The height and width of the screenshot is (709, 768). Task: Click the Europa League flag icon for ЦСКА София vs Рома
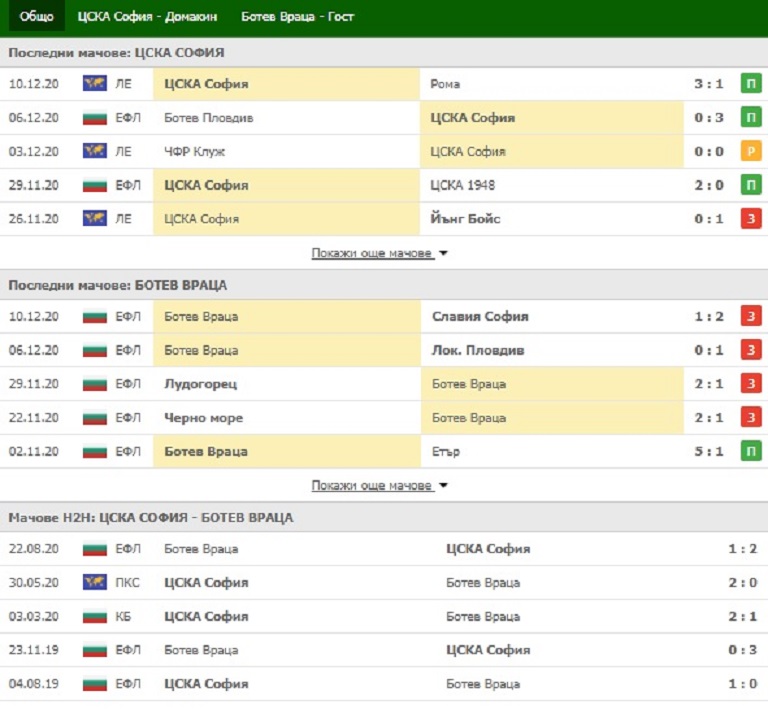coord(95,84)
